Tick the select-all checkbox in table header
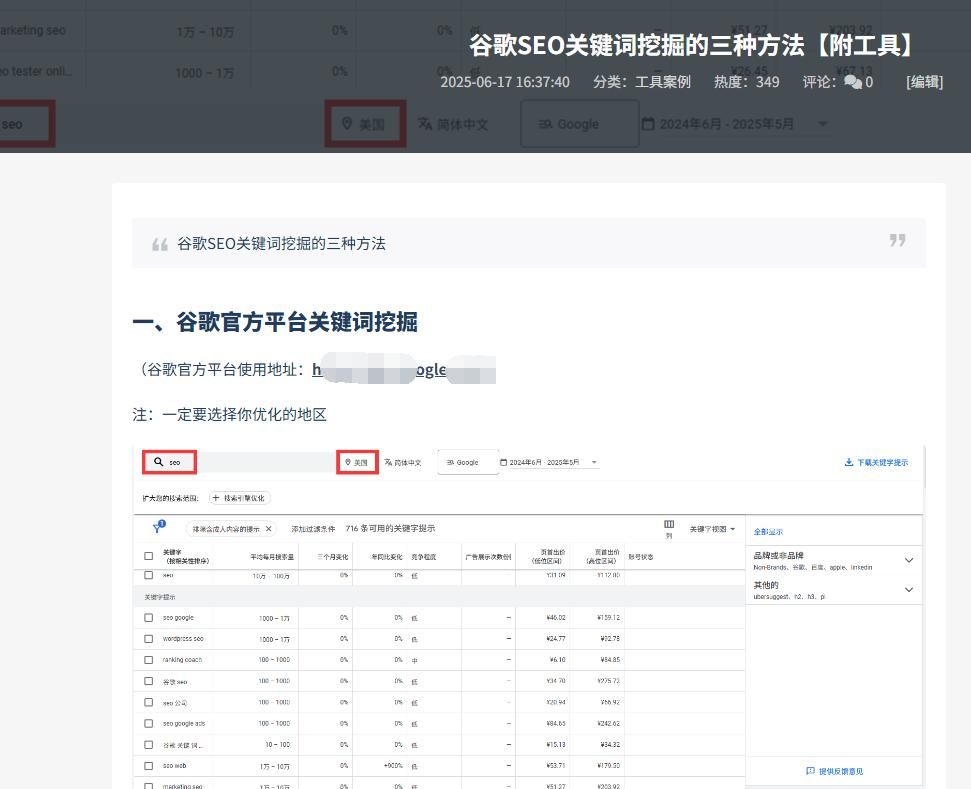The height and width of the screenshot is (789, 971). 149,556
